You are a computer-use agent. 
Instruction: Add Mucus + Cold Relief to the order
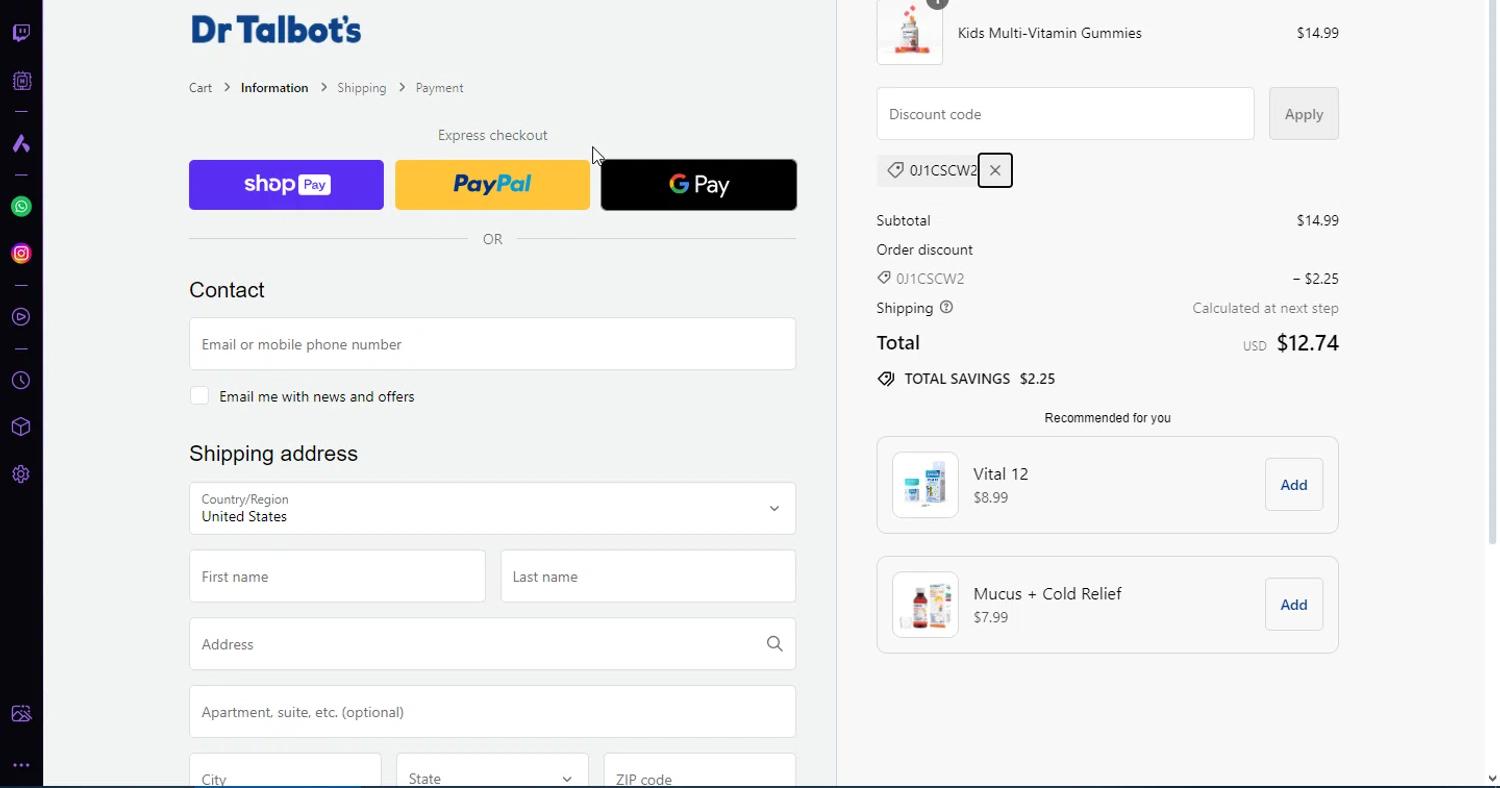pos(1294,605)
